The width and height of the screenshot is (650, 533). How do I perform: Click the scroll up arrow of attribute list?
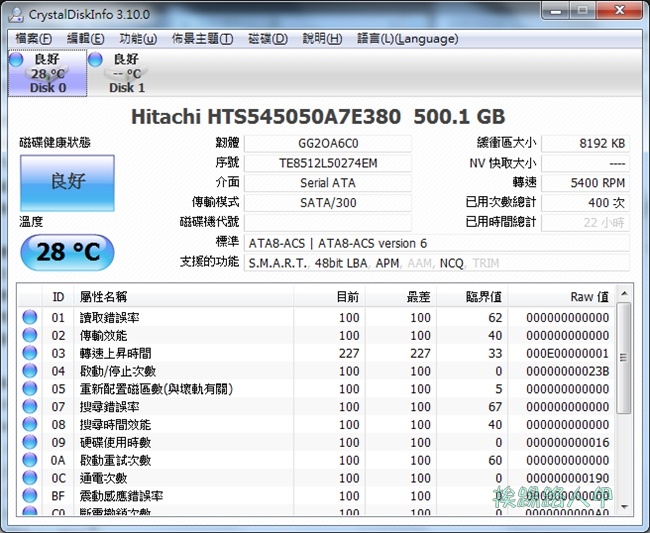coord(624,294)
